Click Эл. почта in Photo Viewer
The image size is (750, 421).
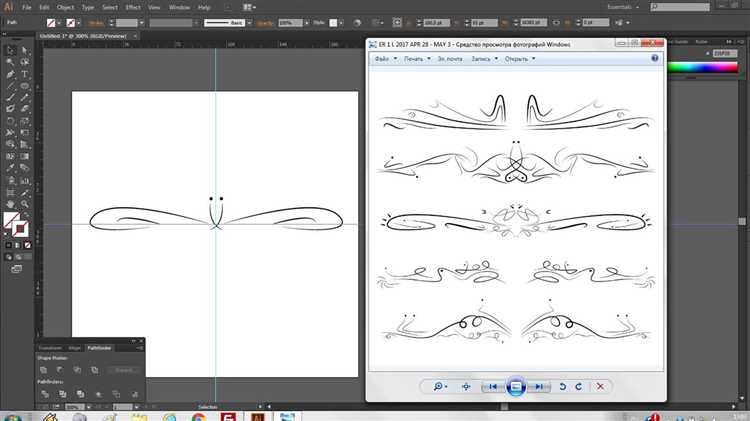(x=450, y=59)
